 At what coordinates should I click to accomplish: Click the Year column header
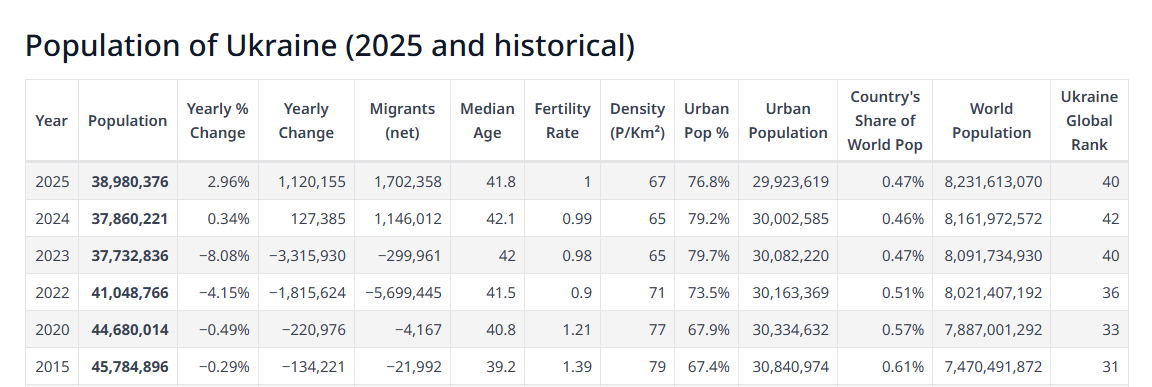(51, 120)
